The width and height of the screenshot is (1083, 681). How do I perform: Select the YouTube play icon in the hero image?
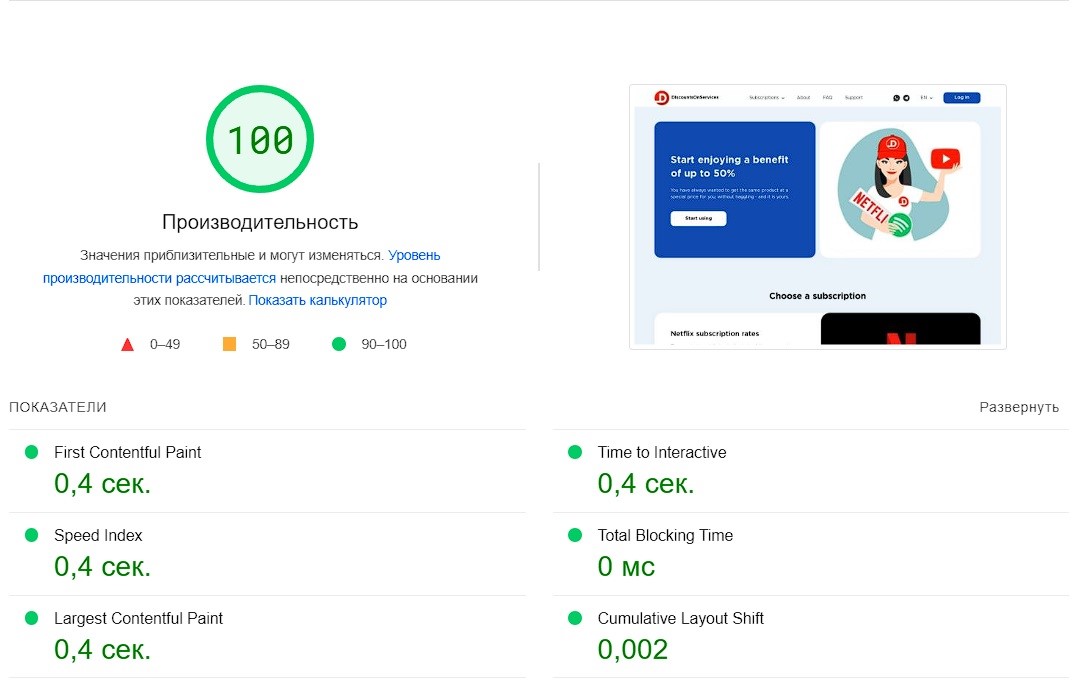tap(945, 159)
